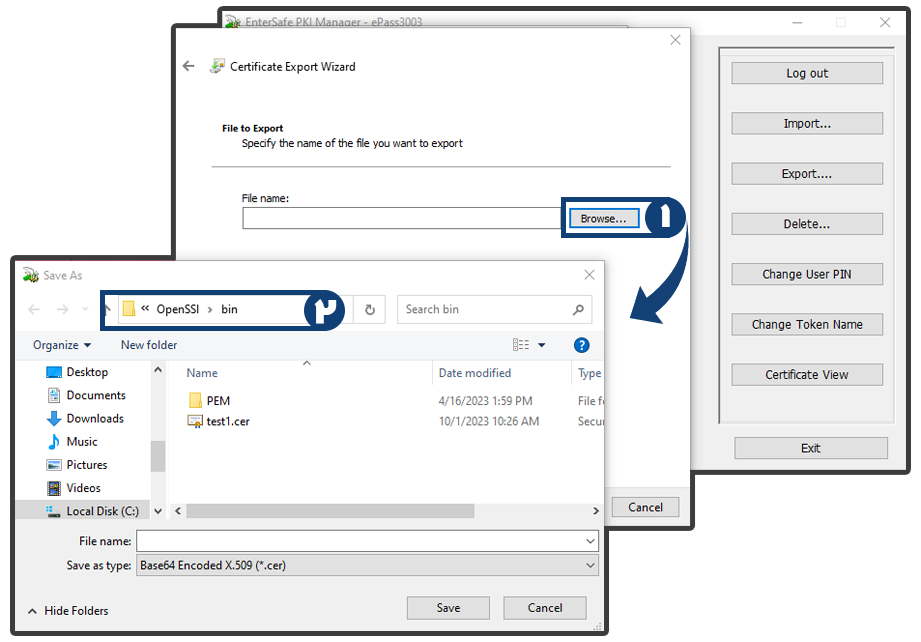This screenshot has width=921, height=642.
Task: Change the view using the view icon
Action: click(x=520, y=345)
